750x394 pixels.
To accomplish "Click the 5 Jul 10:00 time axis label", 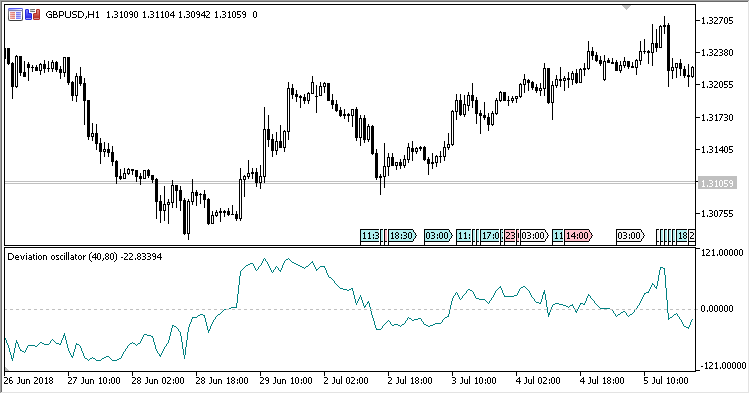I will 666,381.
